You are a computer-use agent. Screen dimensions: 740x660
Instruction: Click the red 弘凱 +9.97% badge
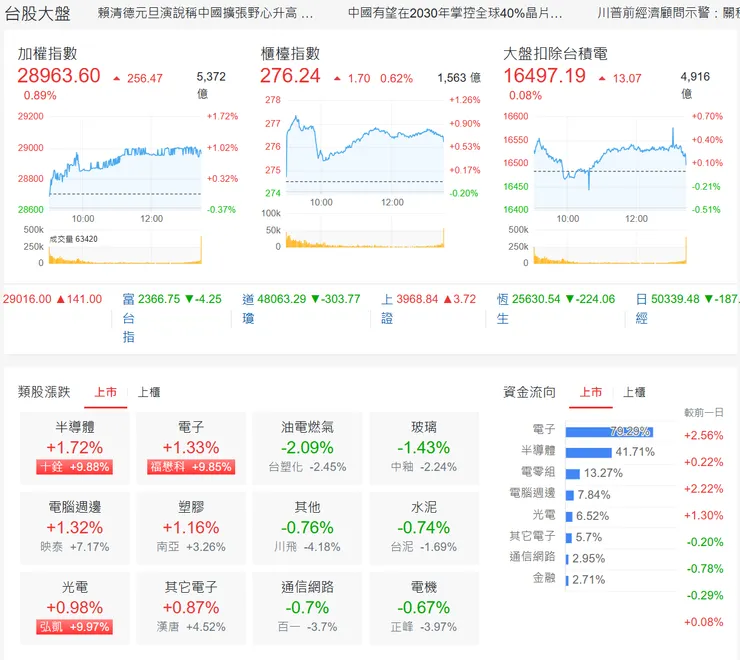tap(75, 627)
